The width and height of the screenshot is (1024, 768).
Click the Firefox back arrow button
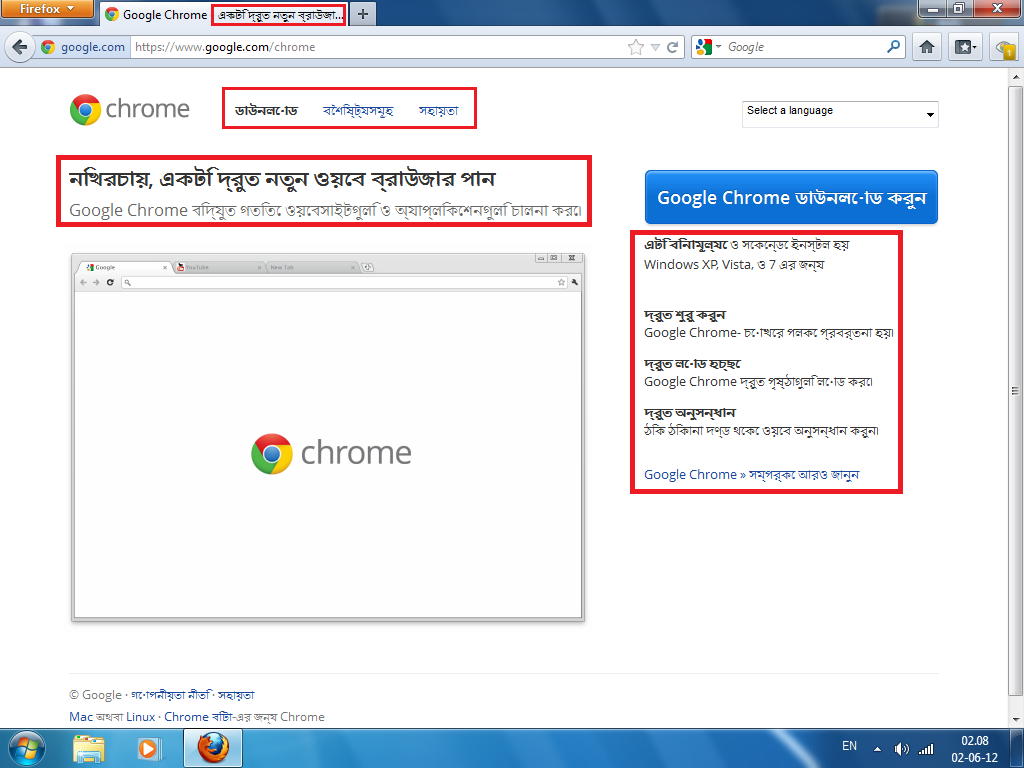click(20, 47)
